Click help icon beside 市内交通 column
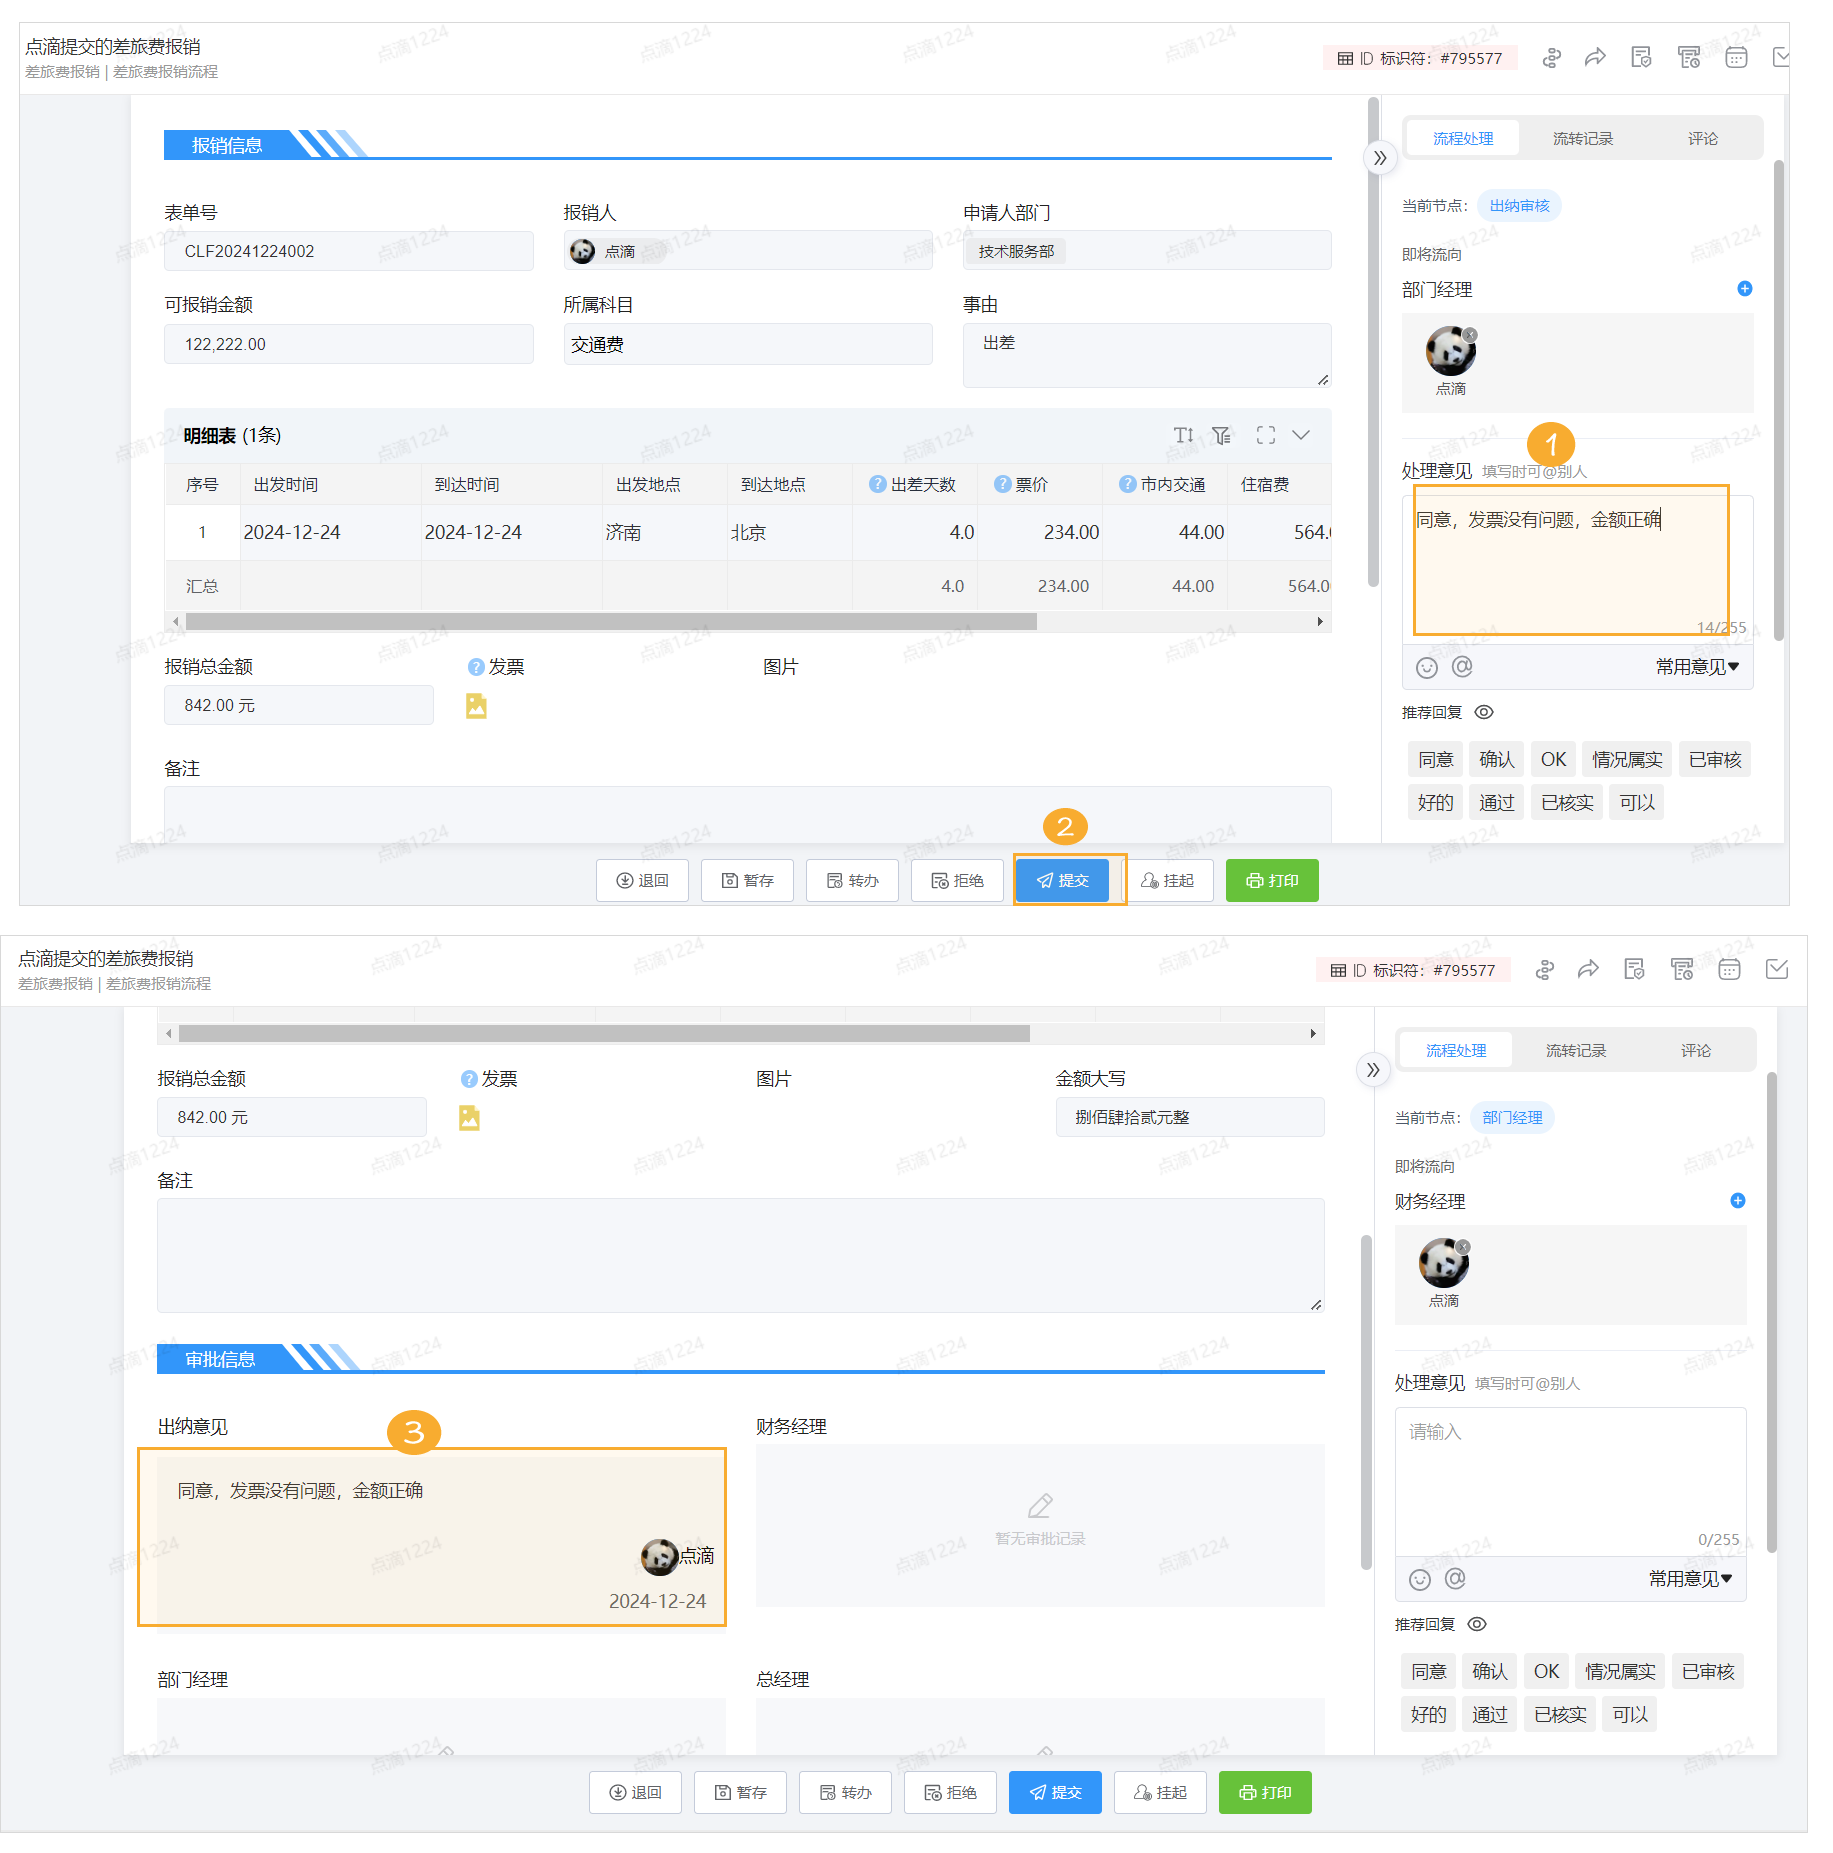Image resolution: width=1833 pixels, height=1853 pixels. click(1127, 484)
